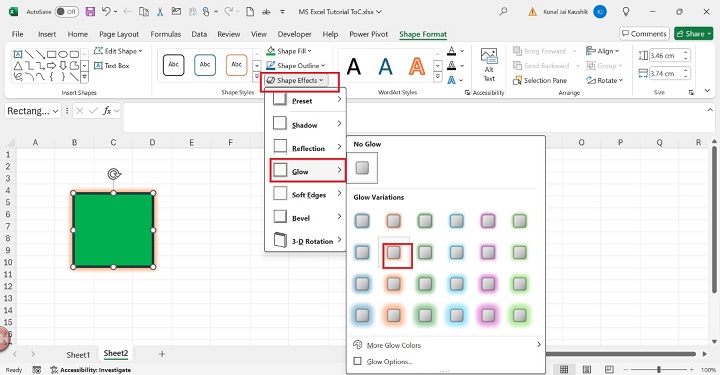
Task: Toggle AutoSave switch
Action: [66, 11]
